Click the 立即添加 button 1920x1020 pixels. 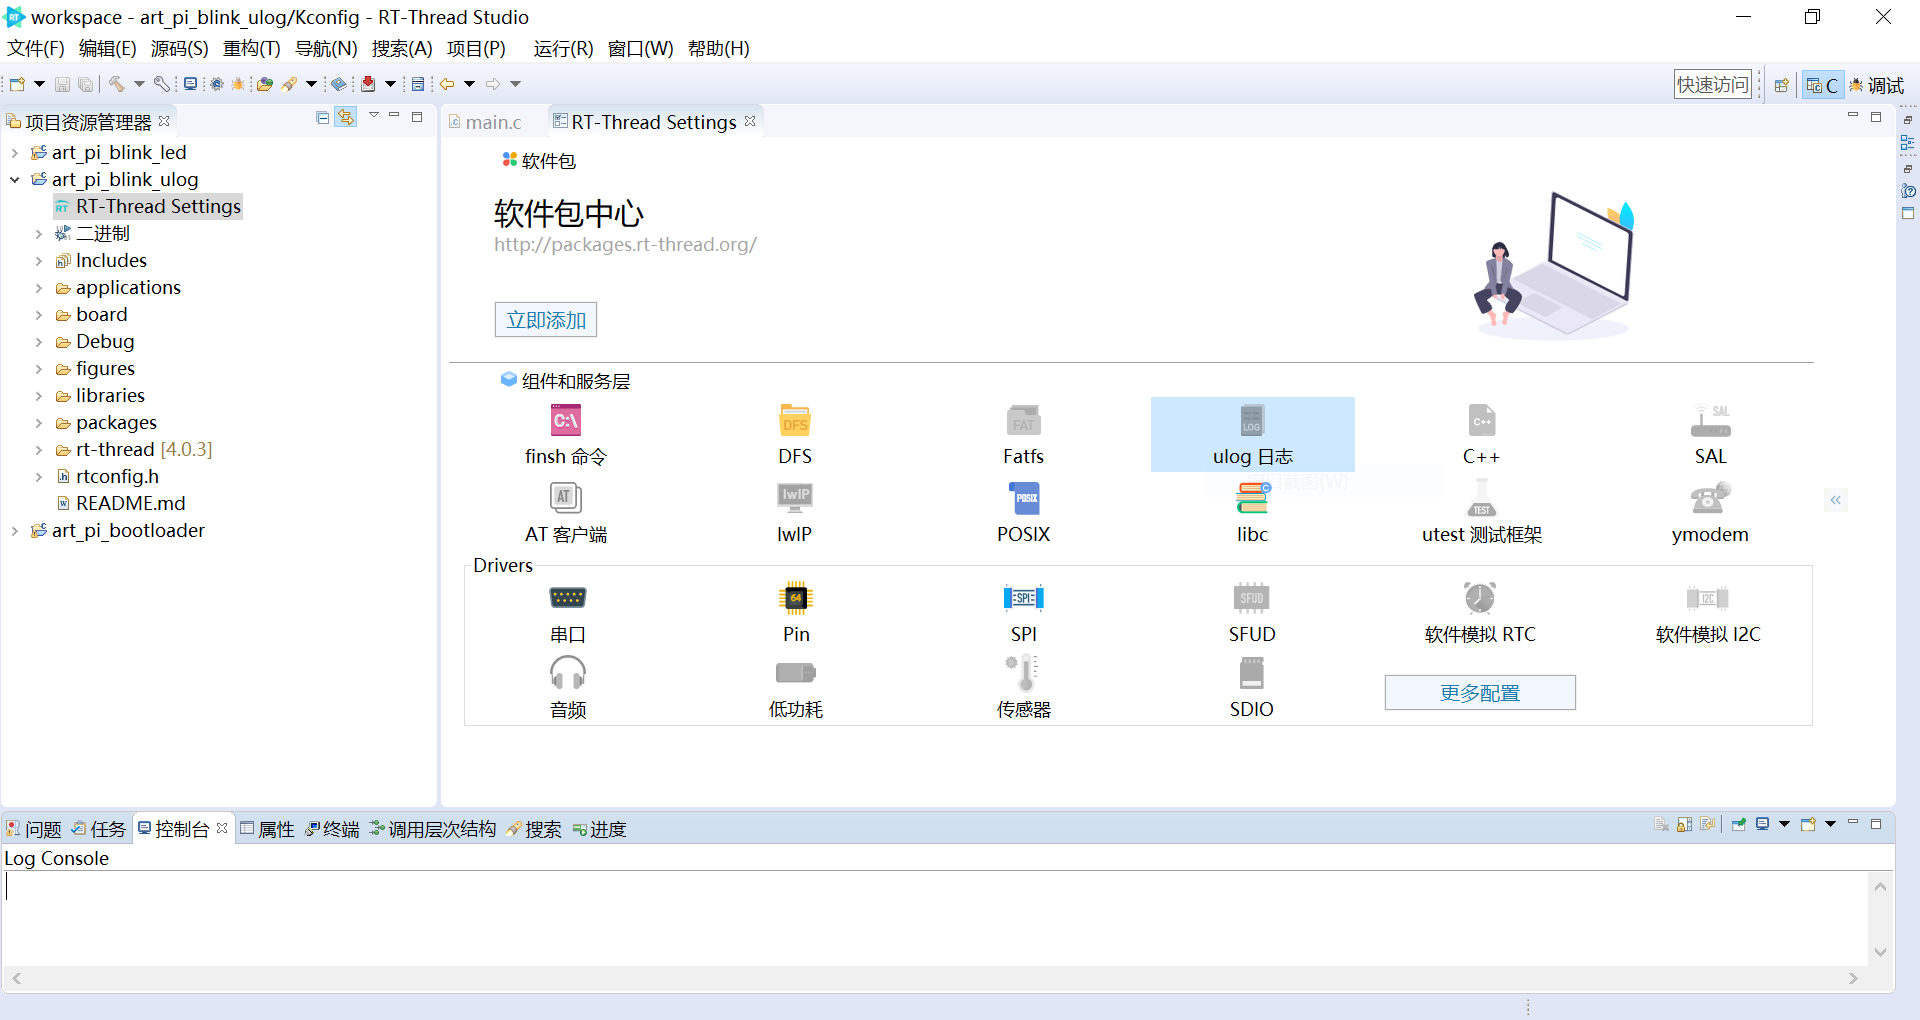tap(545, 320)
